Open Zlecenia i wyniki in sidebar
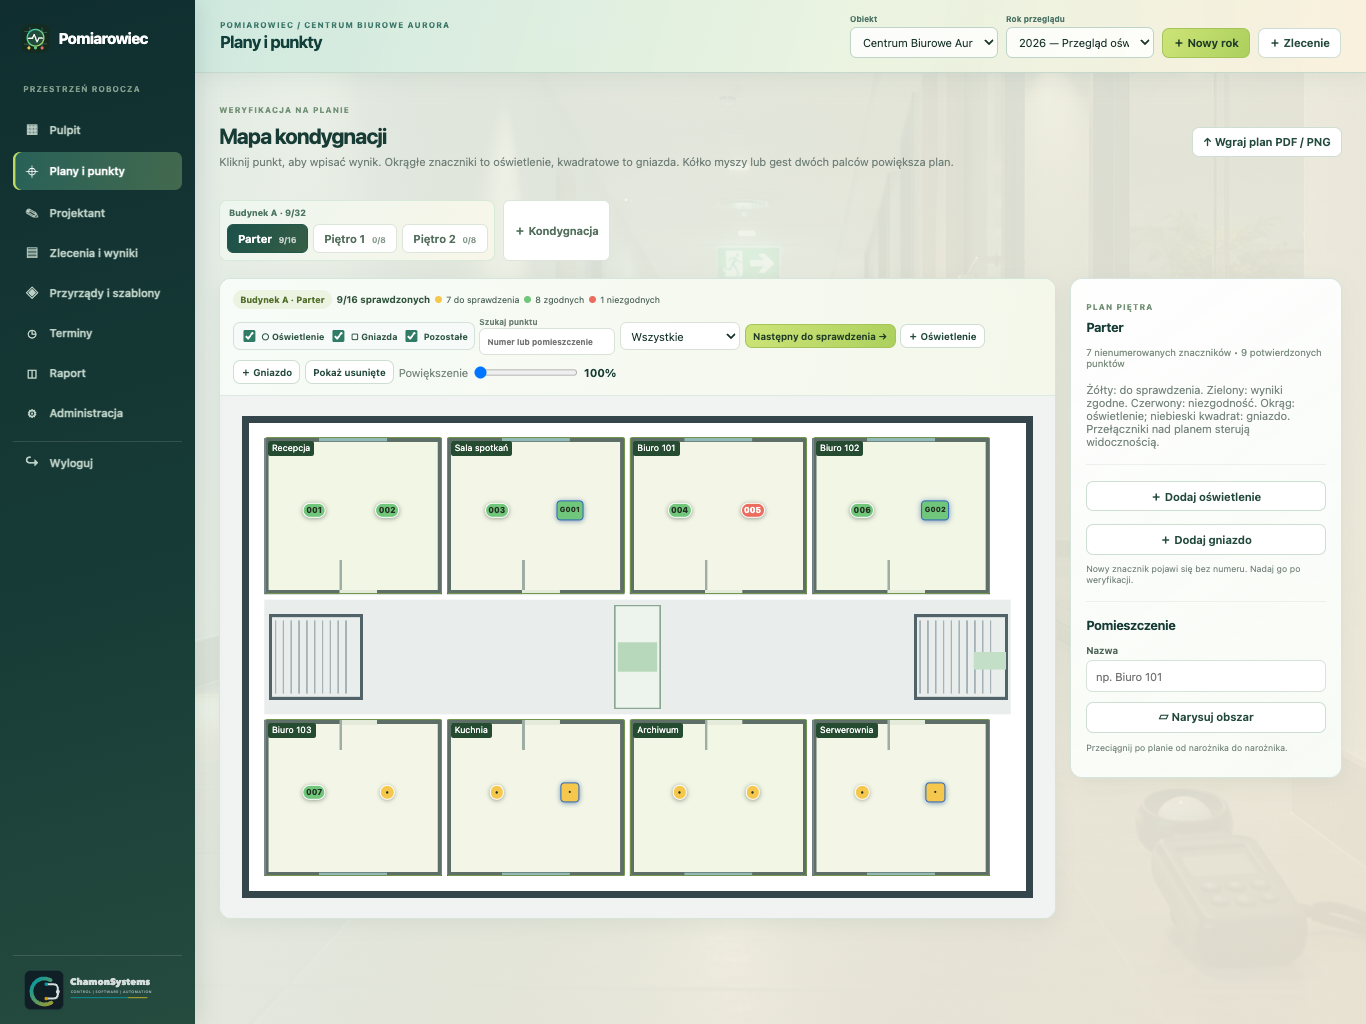The image size is (1366, 1024). coord(97,253)
